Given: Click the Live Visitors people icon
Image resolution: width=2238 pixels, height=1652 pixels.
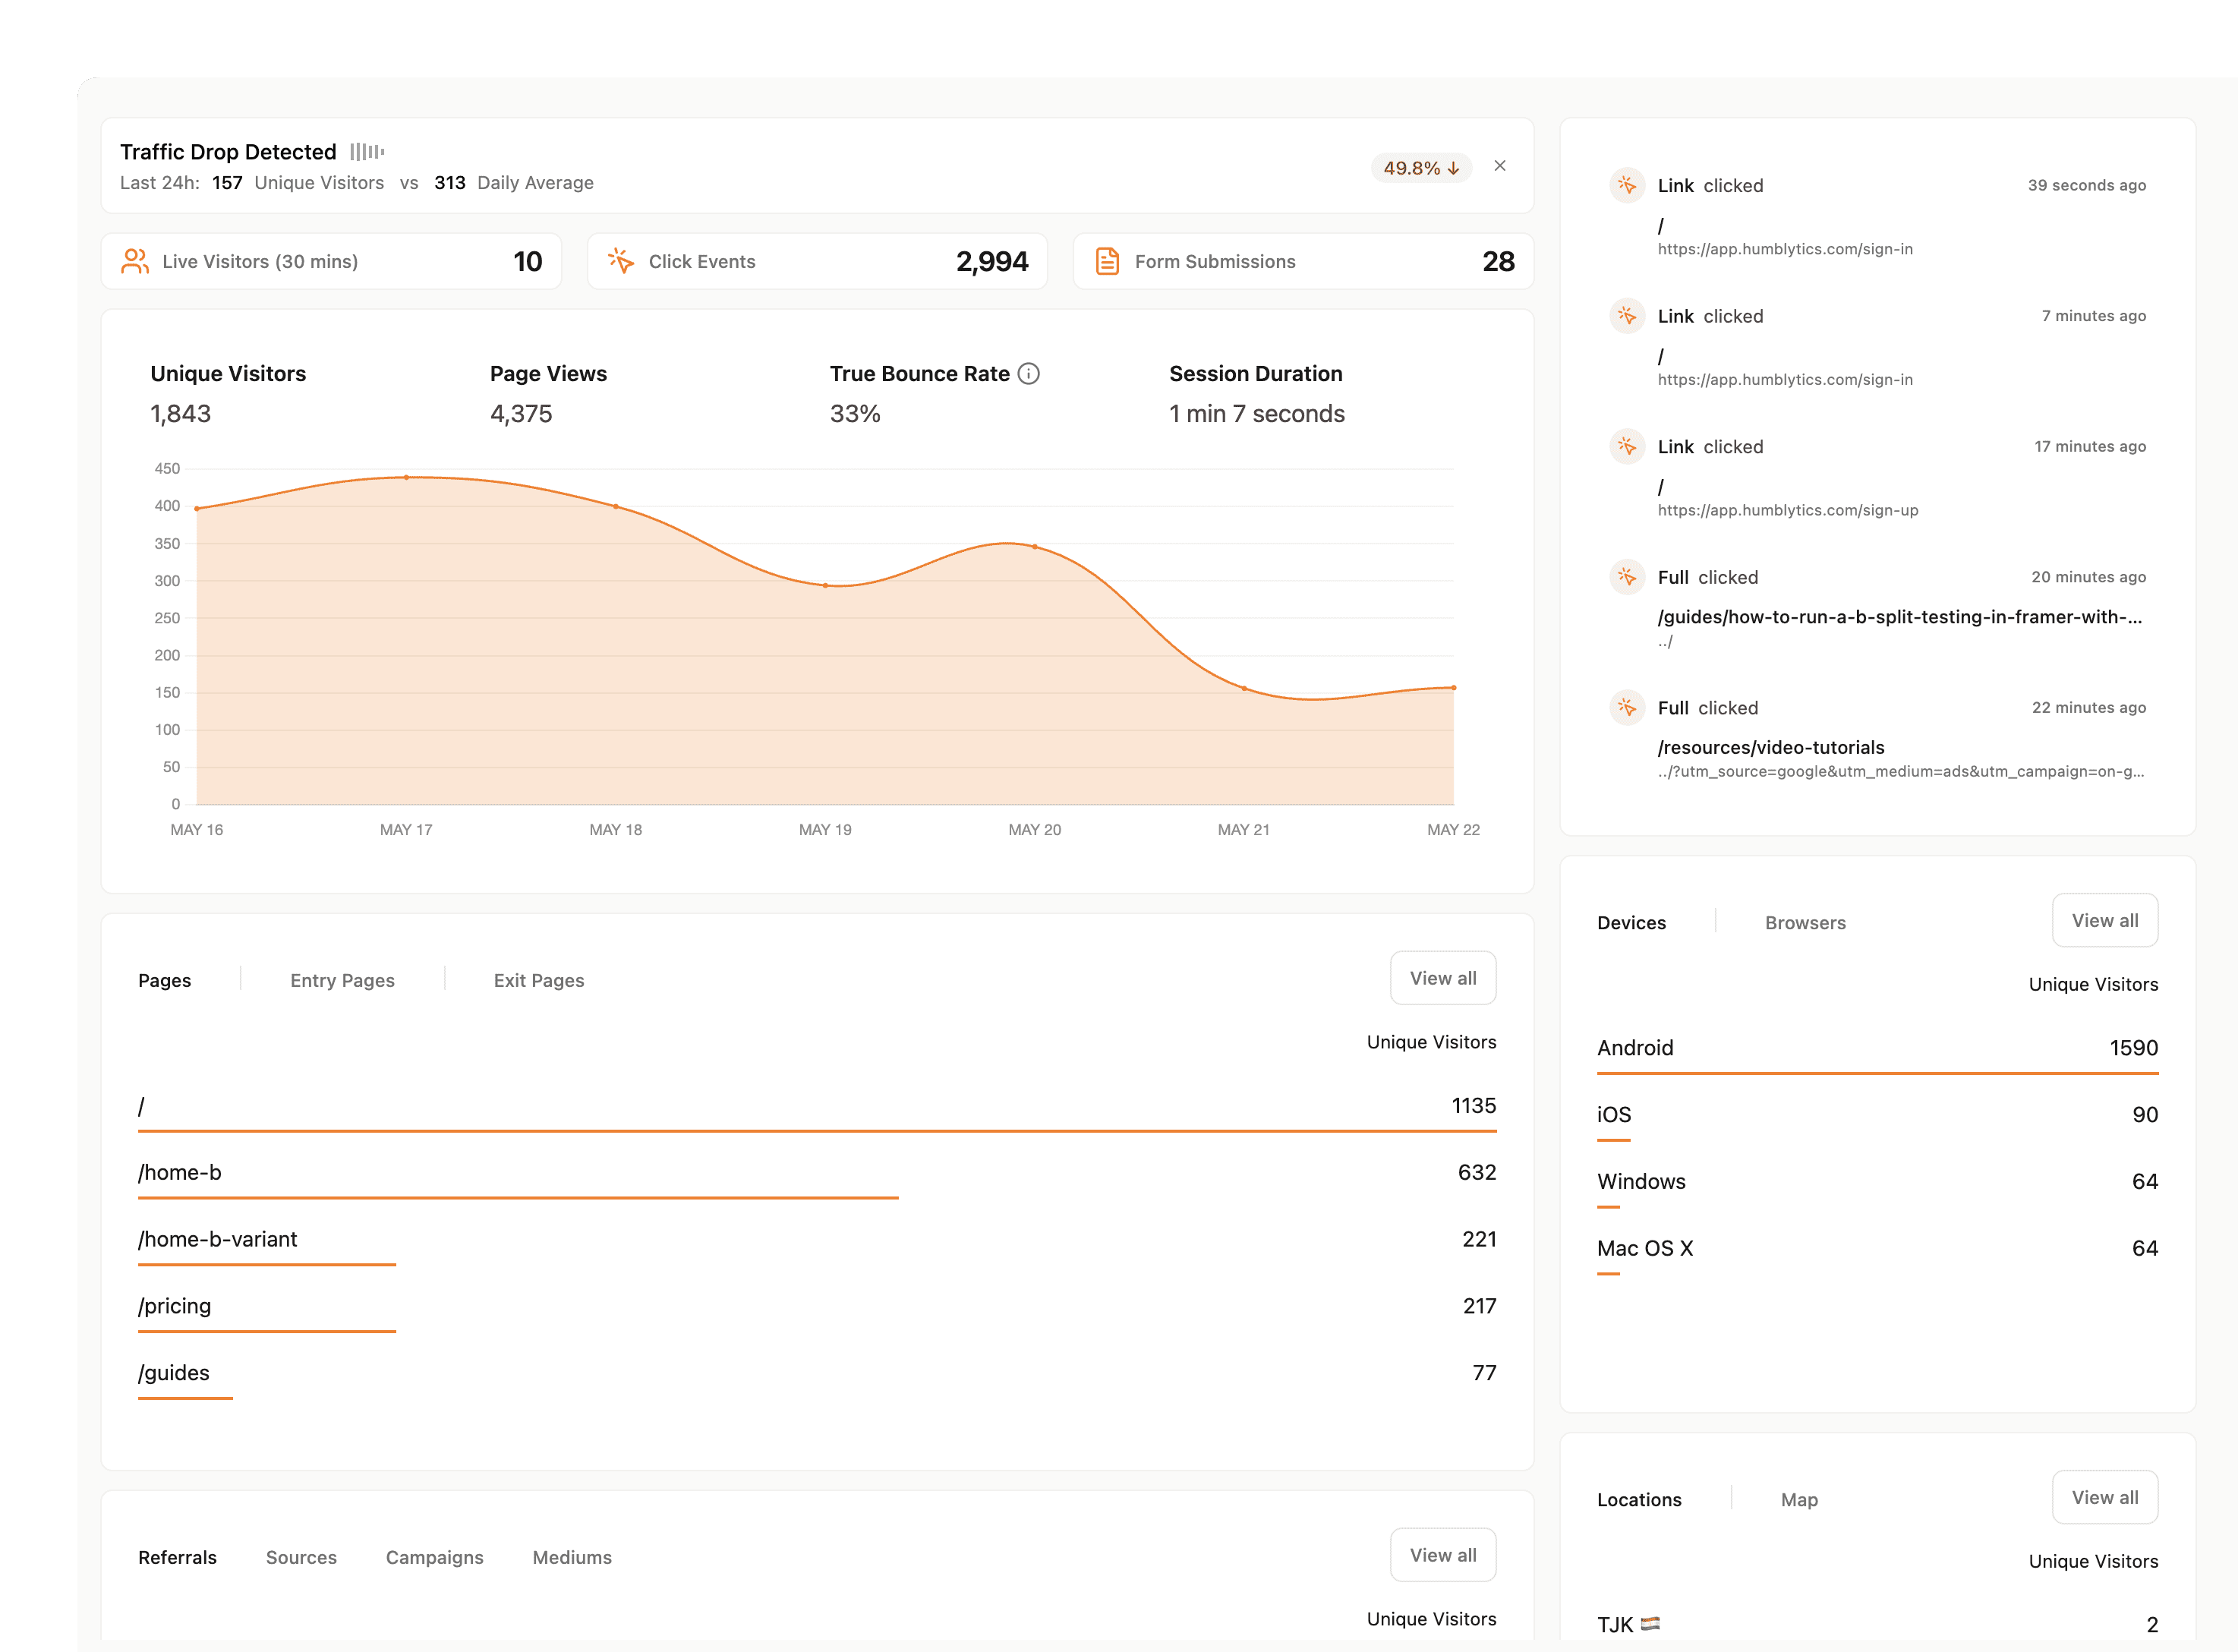Looking at the screenshot, I should pyautogui.click(x=135, y=261).
